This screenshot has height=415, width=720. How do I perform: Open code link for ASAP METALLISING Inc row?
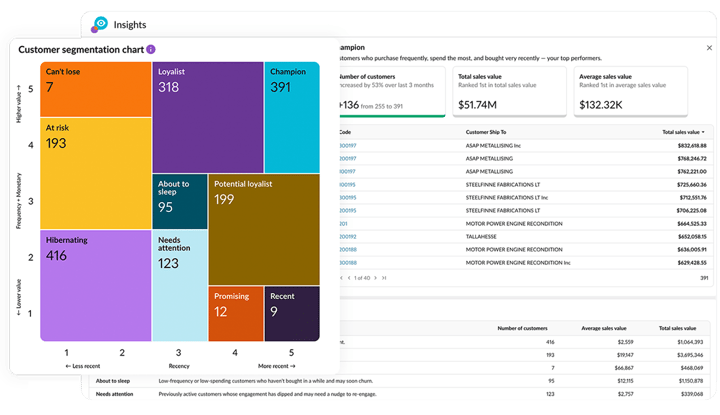pos(348,146)
